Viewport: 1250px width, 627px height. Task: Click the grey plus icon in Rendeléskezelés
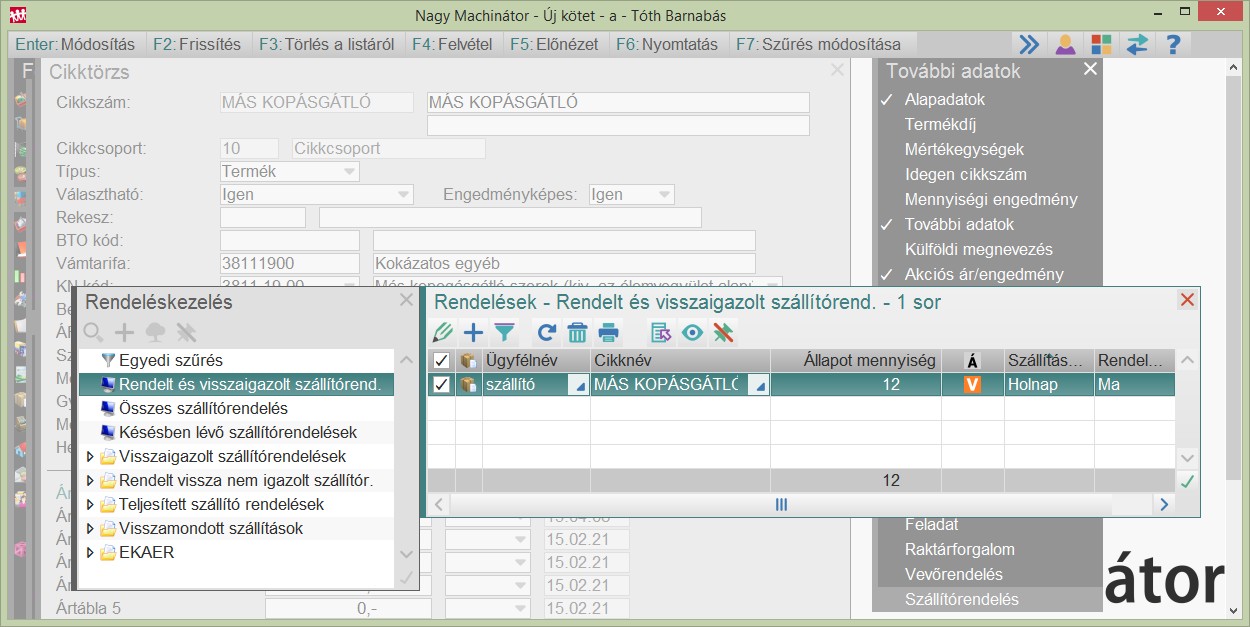click(125, 332)
